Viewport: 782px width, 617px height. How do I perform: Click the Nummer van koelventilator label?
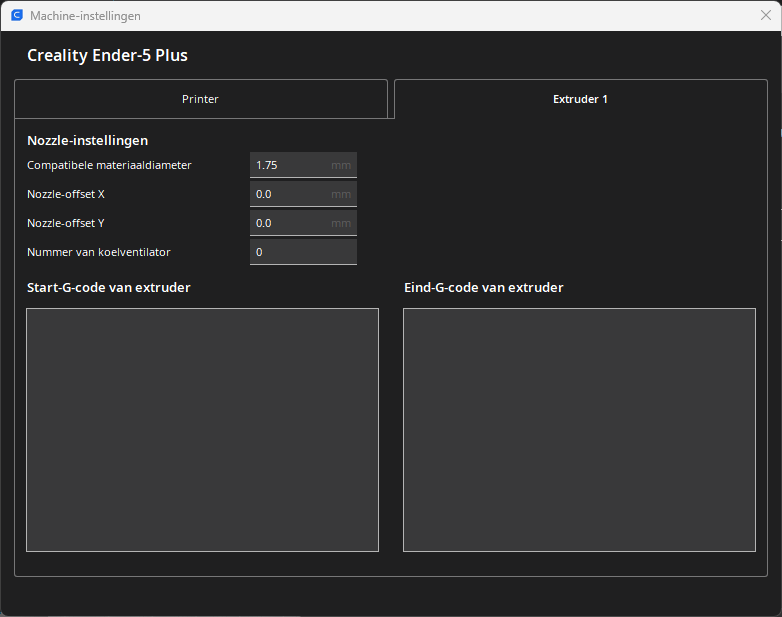[x=99, y=252]
